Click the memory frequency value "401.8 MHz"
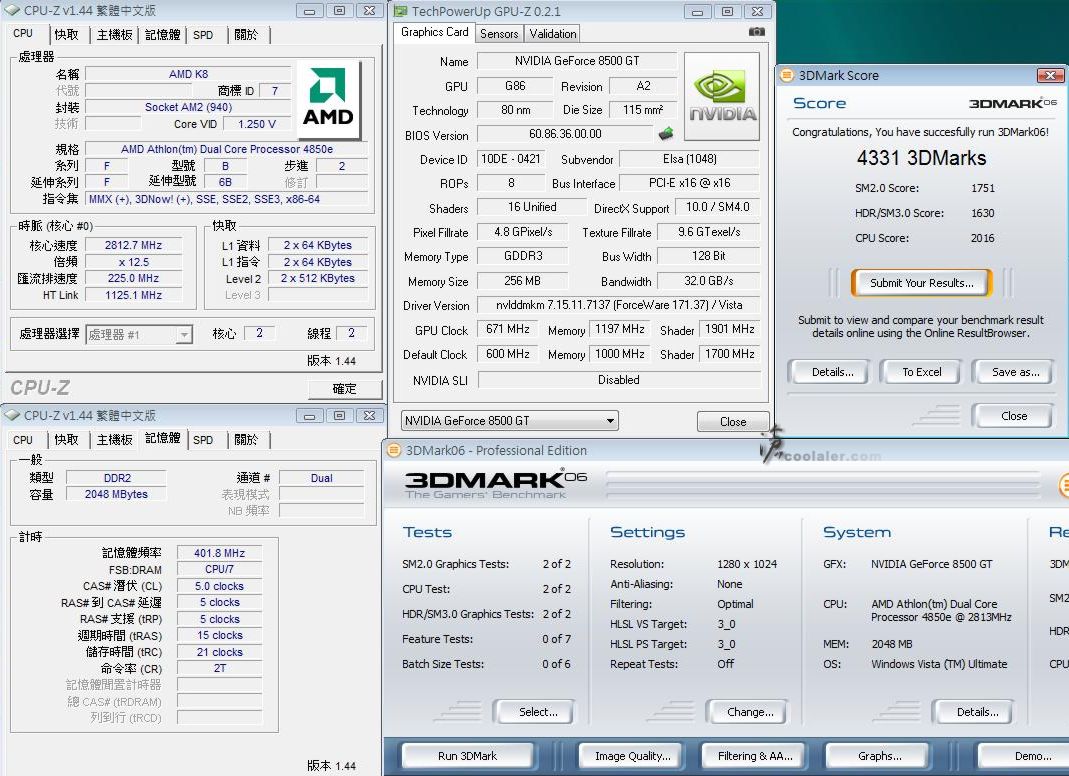 [x=220, y=553]
